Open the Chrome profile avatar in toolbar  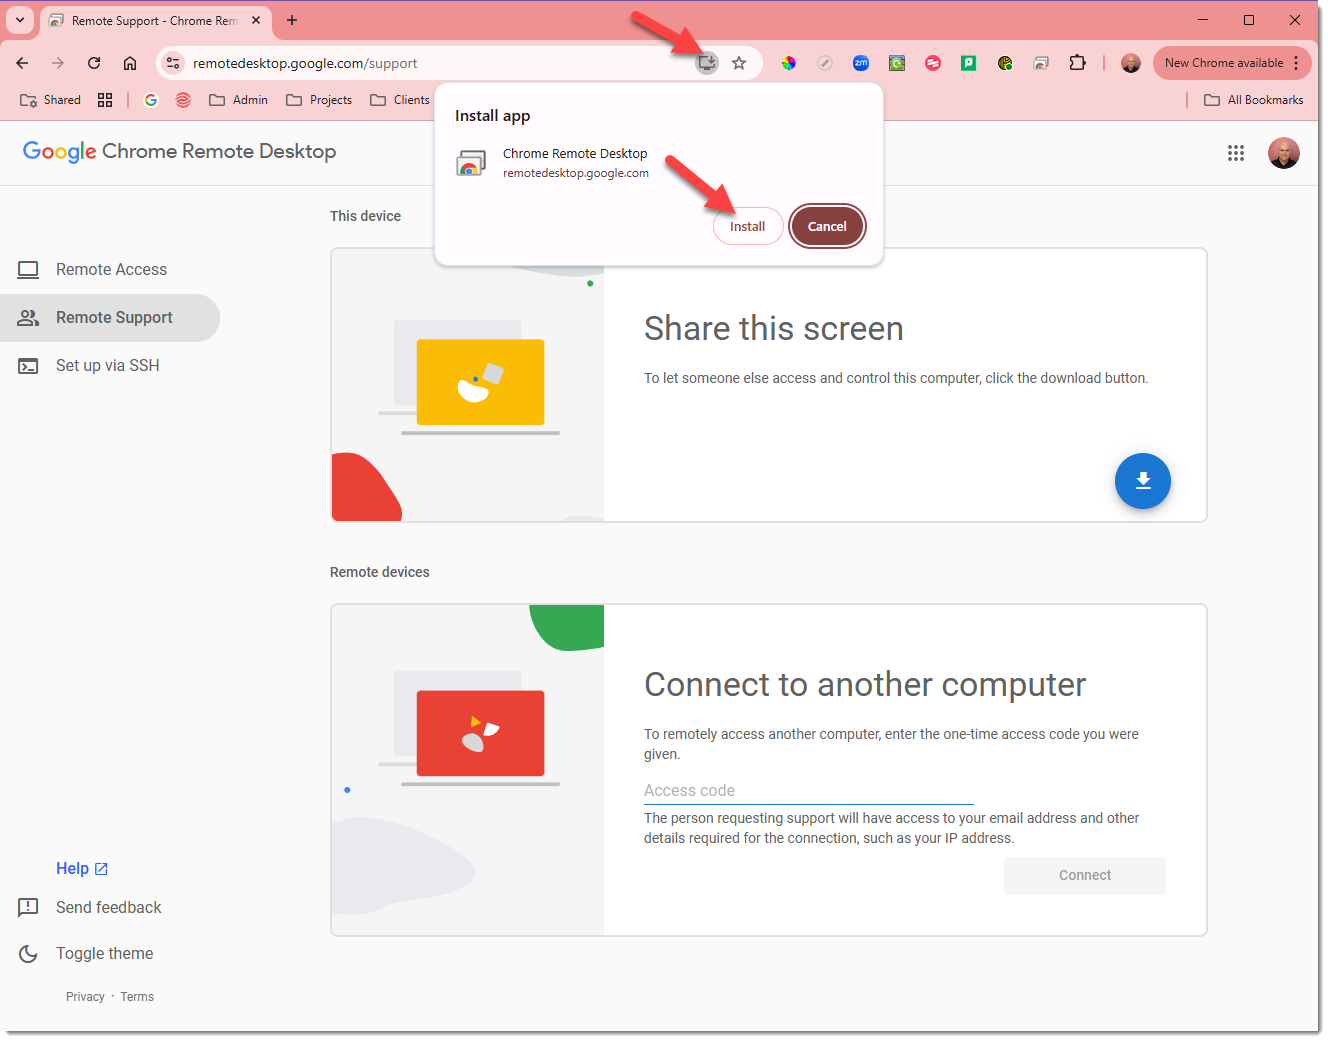[x=1131, y=63]
